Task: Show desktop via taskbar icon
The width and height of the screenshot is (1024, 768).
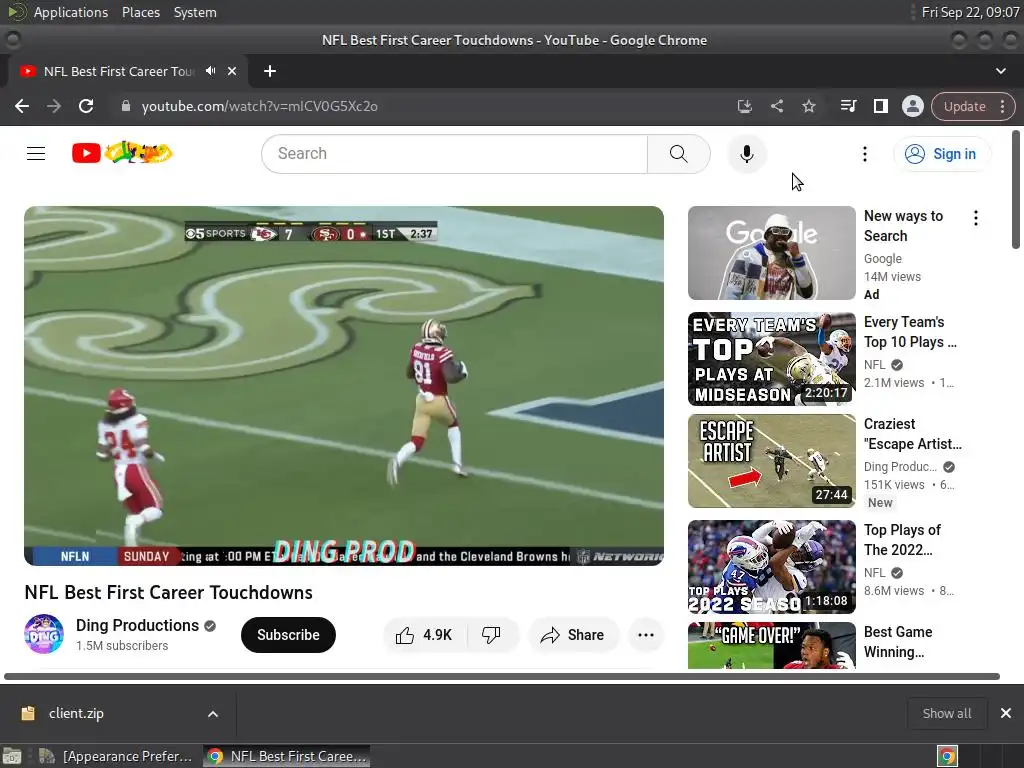Action: coord(12,756)
